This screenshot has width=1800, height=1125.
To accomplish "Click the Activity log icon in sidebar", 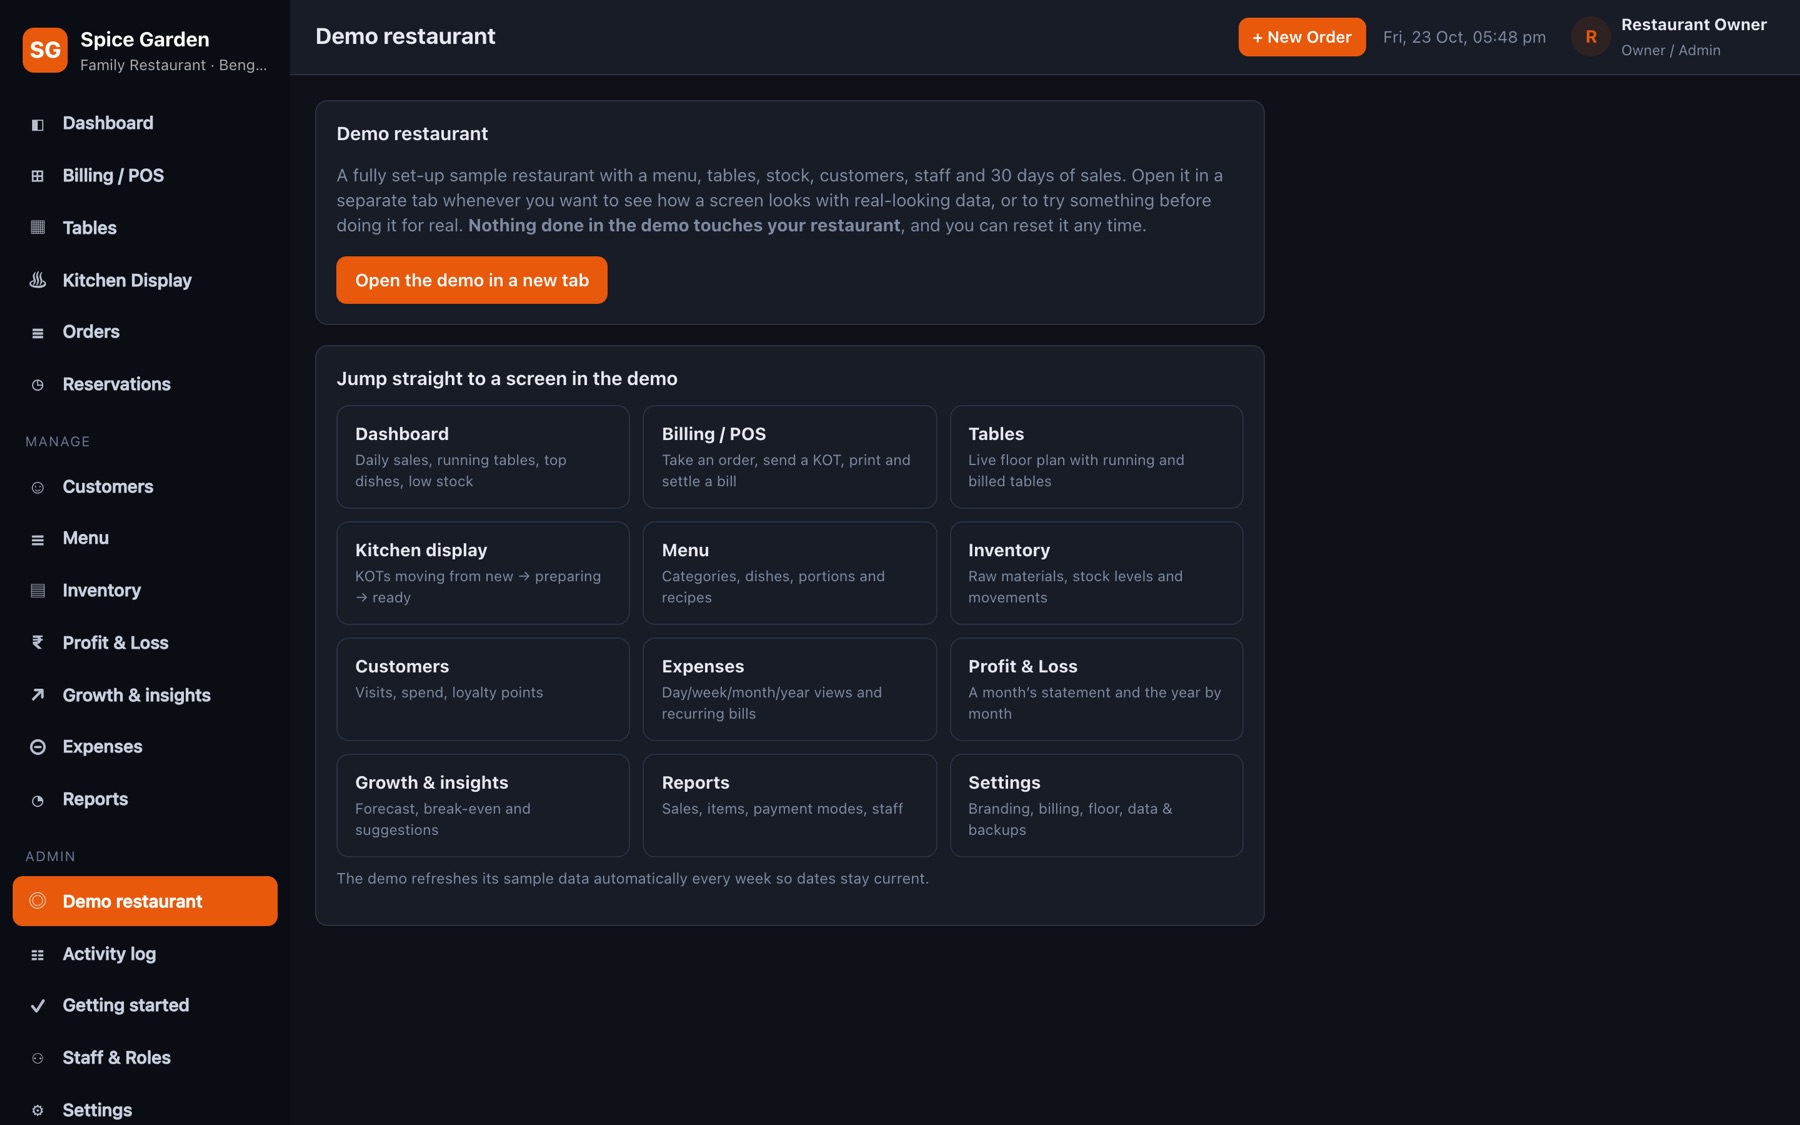I will [x=38, y=955].
